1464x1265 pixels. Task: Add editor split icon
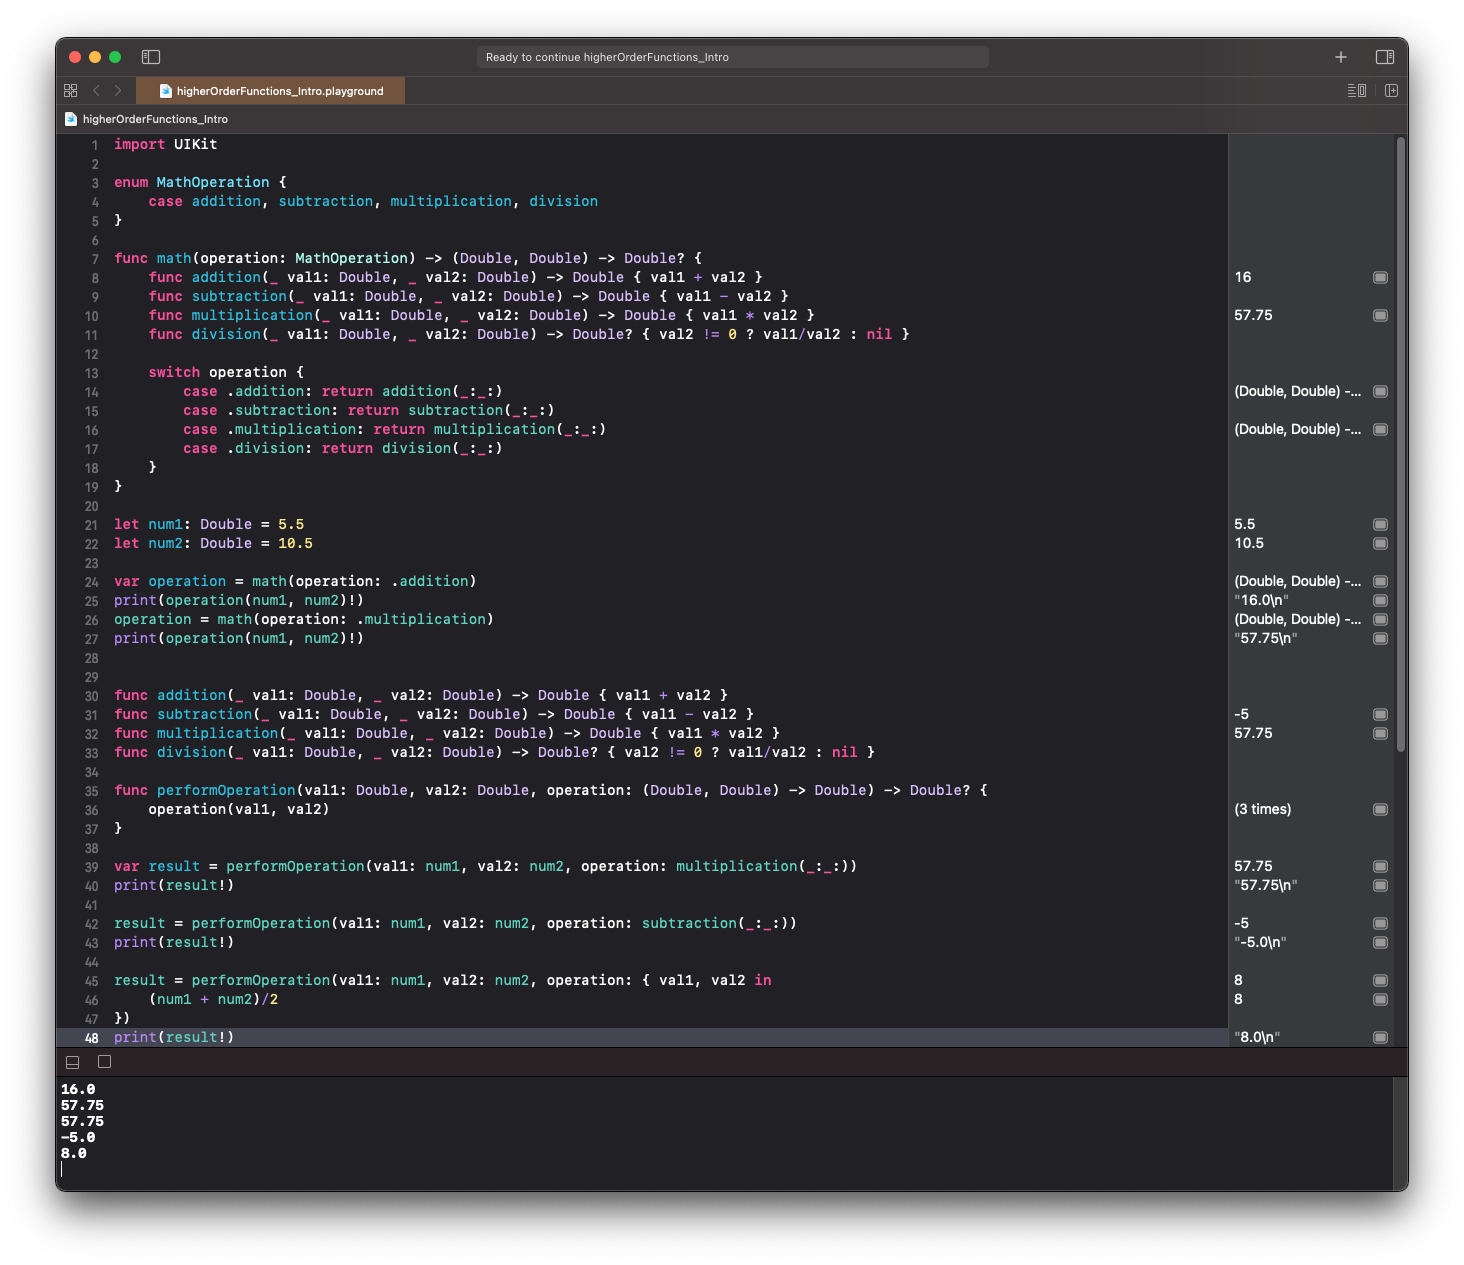(1391, 90)
